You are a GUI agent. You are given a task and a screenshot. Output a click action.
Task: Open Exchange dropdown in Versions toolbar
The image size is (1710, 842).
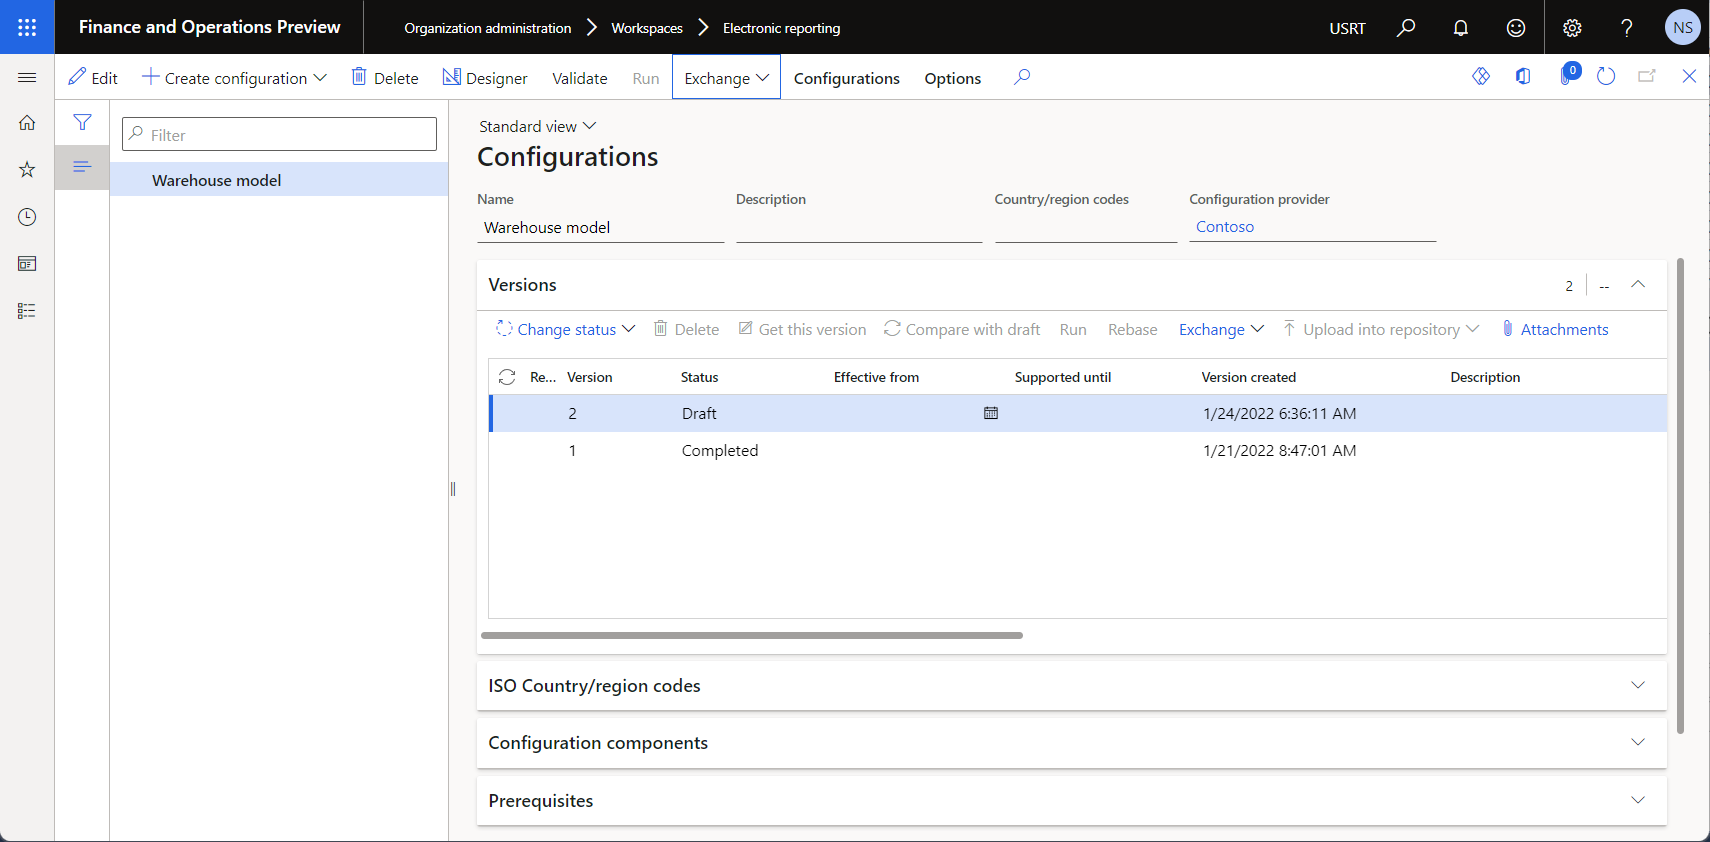click(1221, 329)
